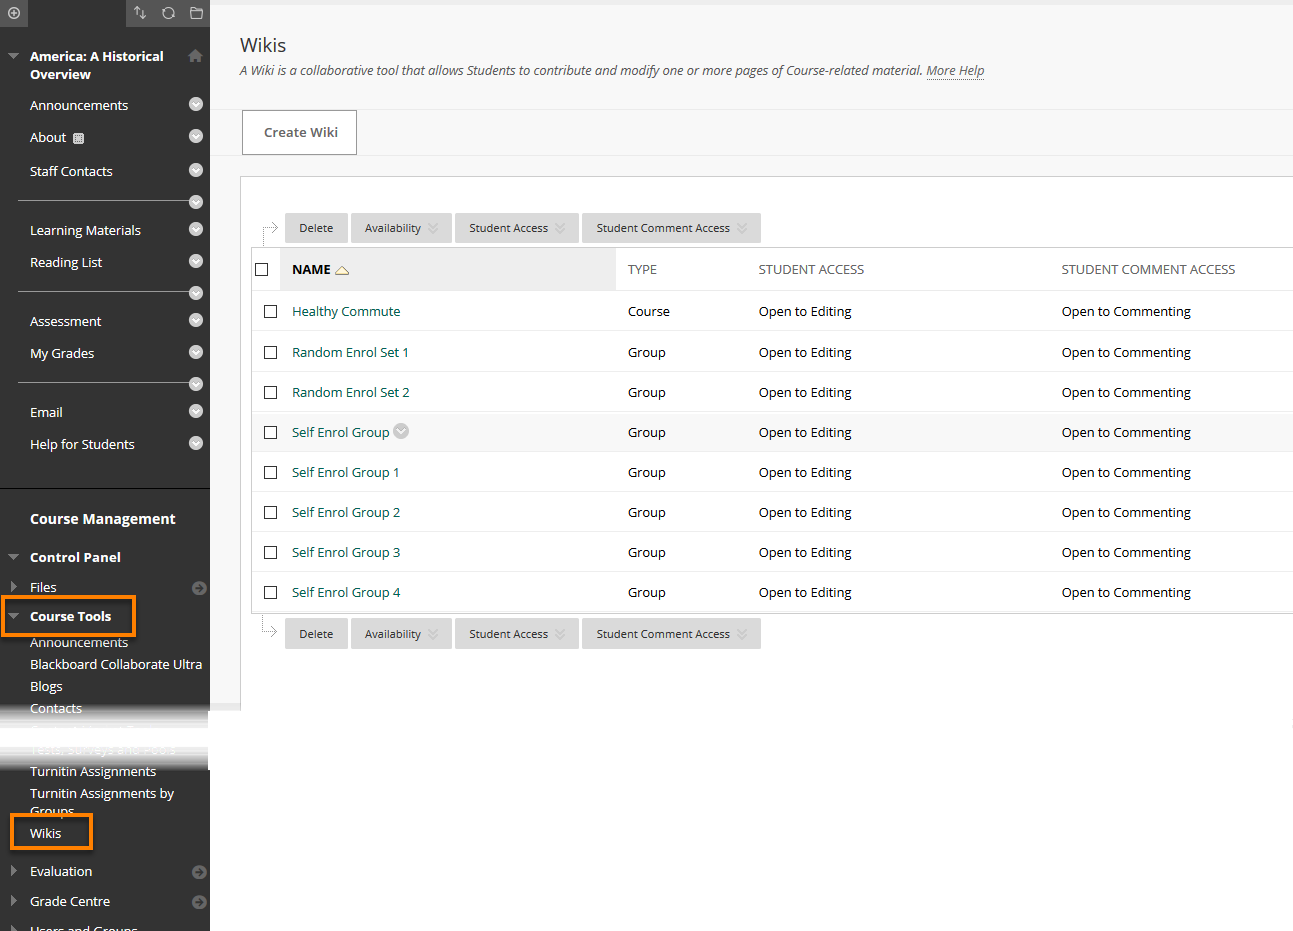The image size is (1293, 931).
Task: Open Assessment in course menu
Action: 65,321
